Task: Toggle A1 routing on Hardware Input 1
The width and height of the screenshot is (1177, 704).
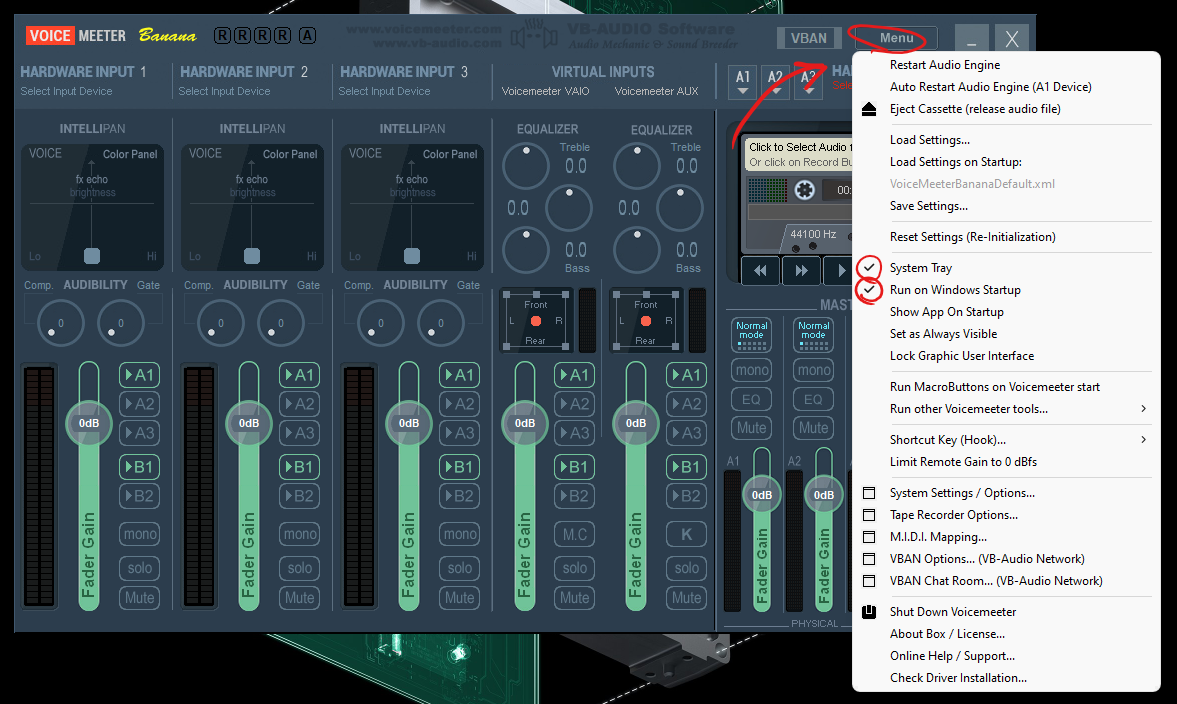Action: 140,375
